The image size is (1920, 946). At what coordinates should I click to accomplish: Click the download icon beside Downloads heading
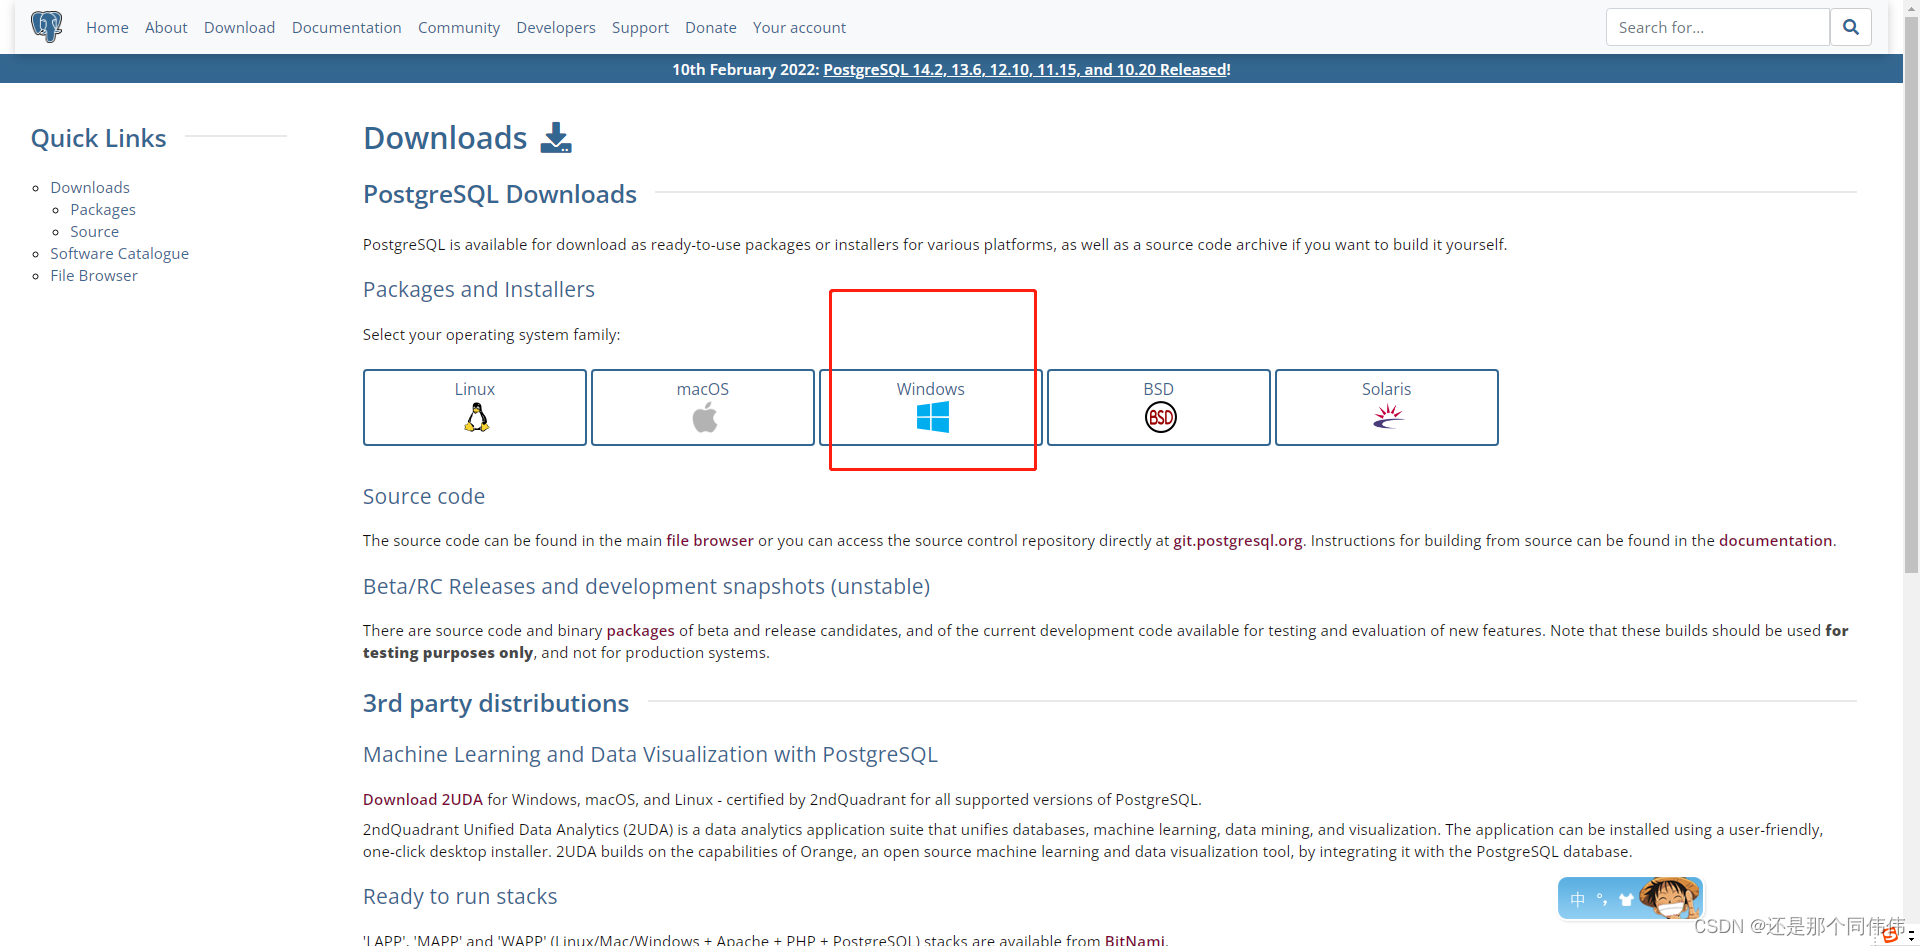point(556,138)
